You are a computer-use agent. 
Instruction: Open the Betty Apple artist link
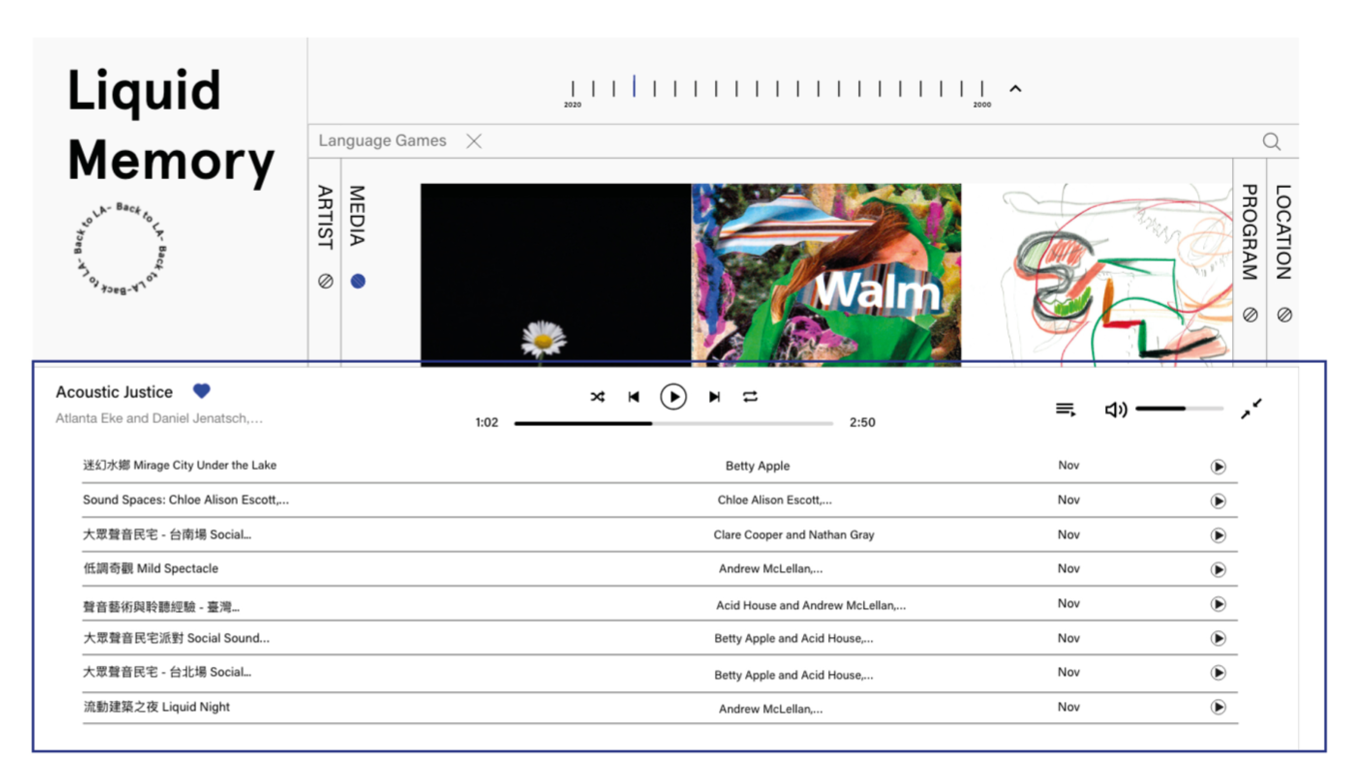point(757,465)
